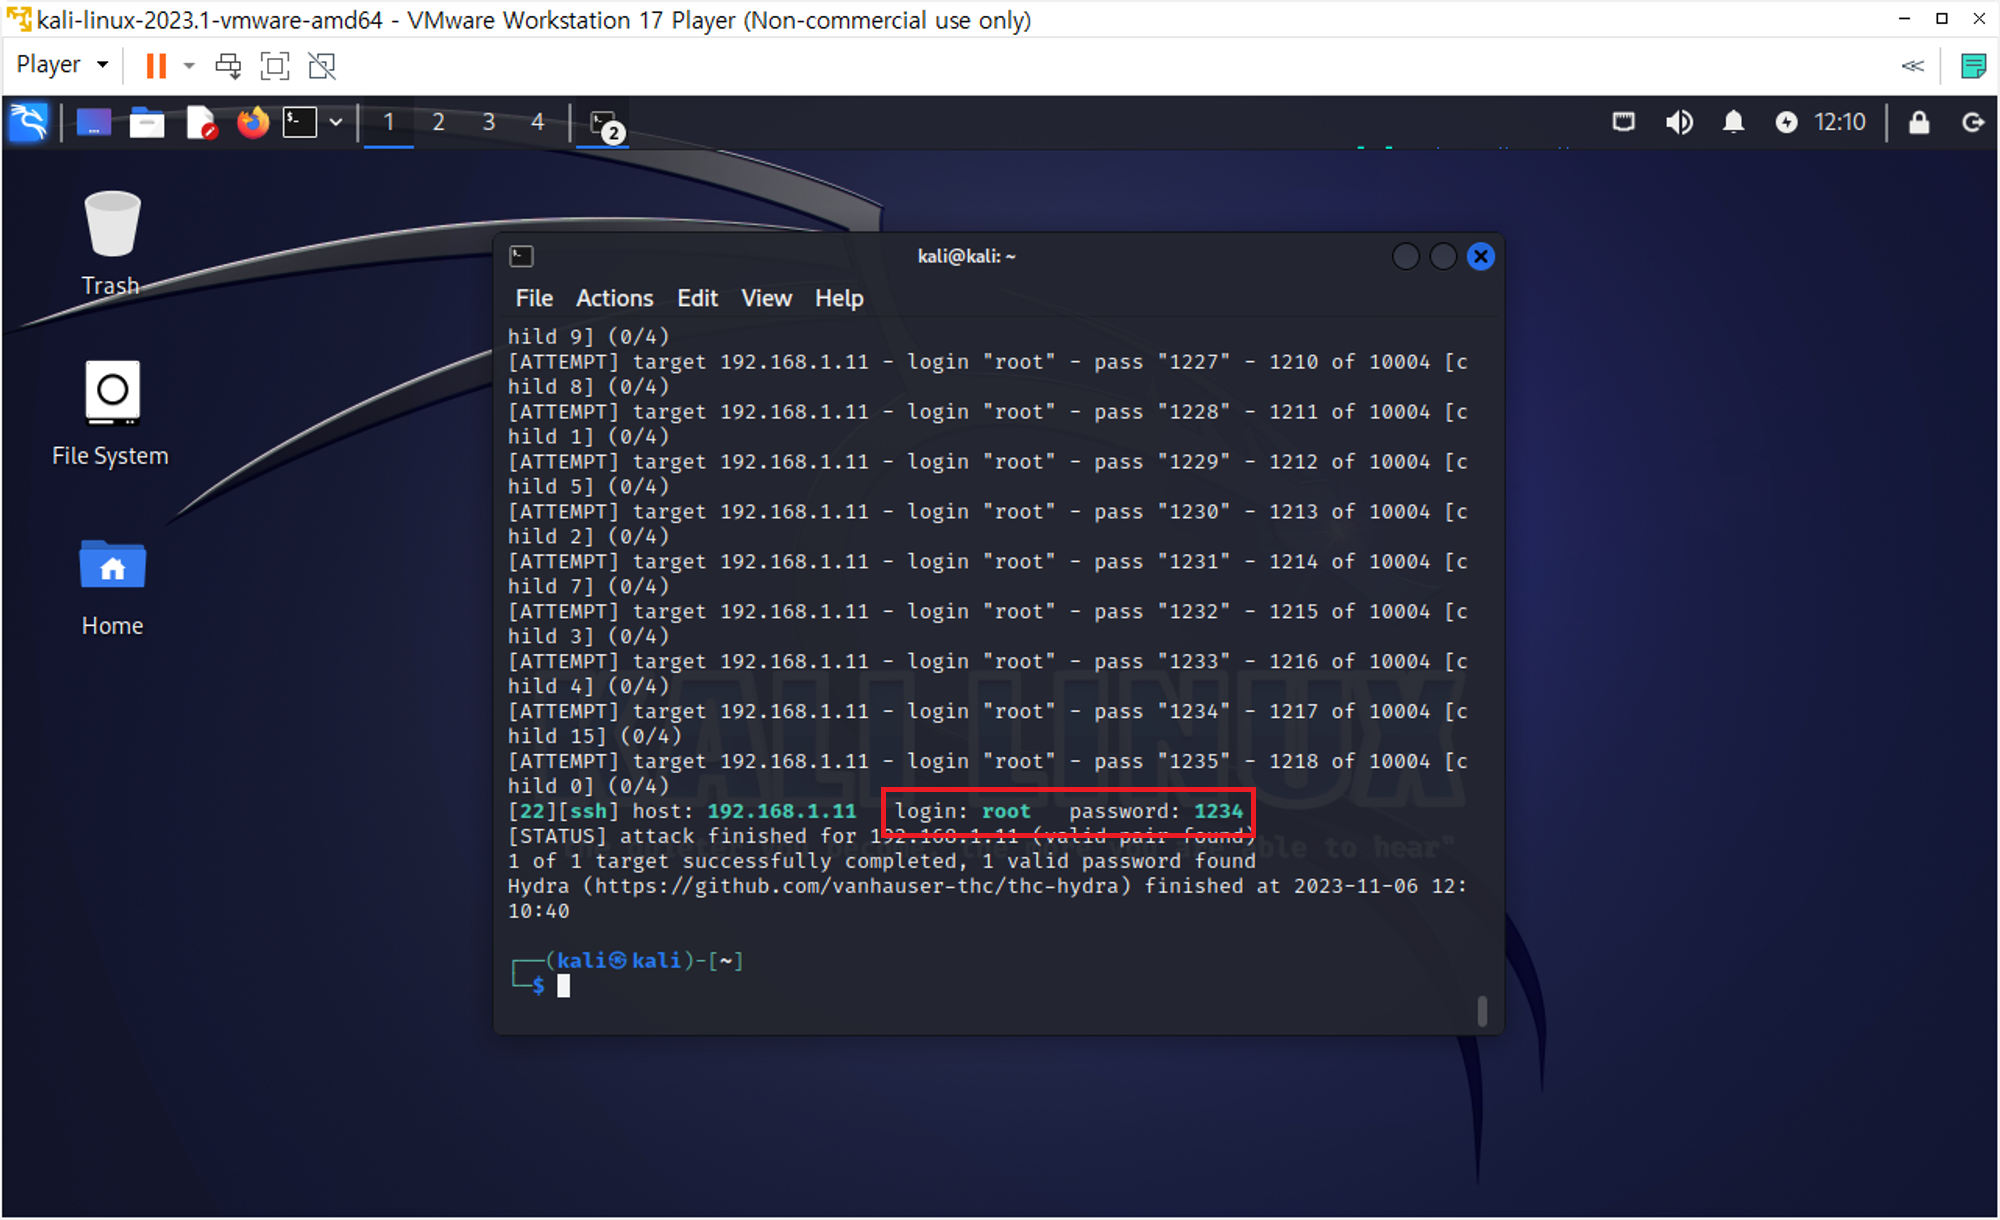Open the terminal Actions menu

click(x=614, y=298)
